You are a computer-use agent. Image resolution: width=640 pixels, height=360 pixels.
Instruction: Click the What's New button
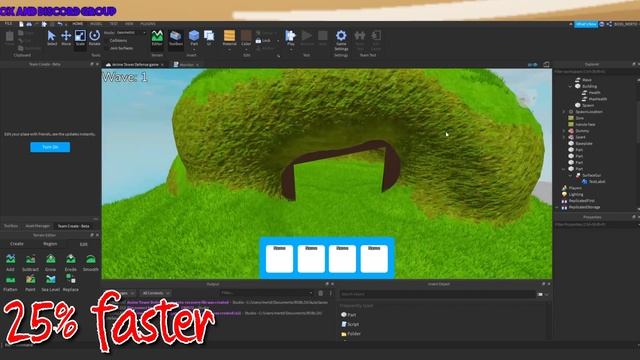[586, 24]
